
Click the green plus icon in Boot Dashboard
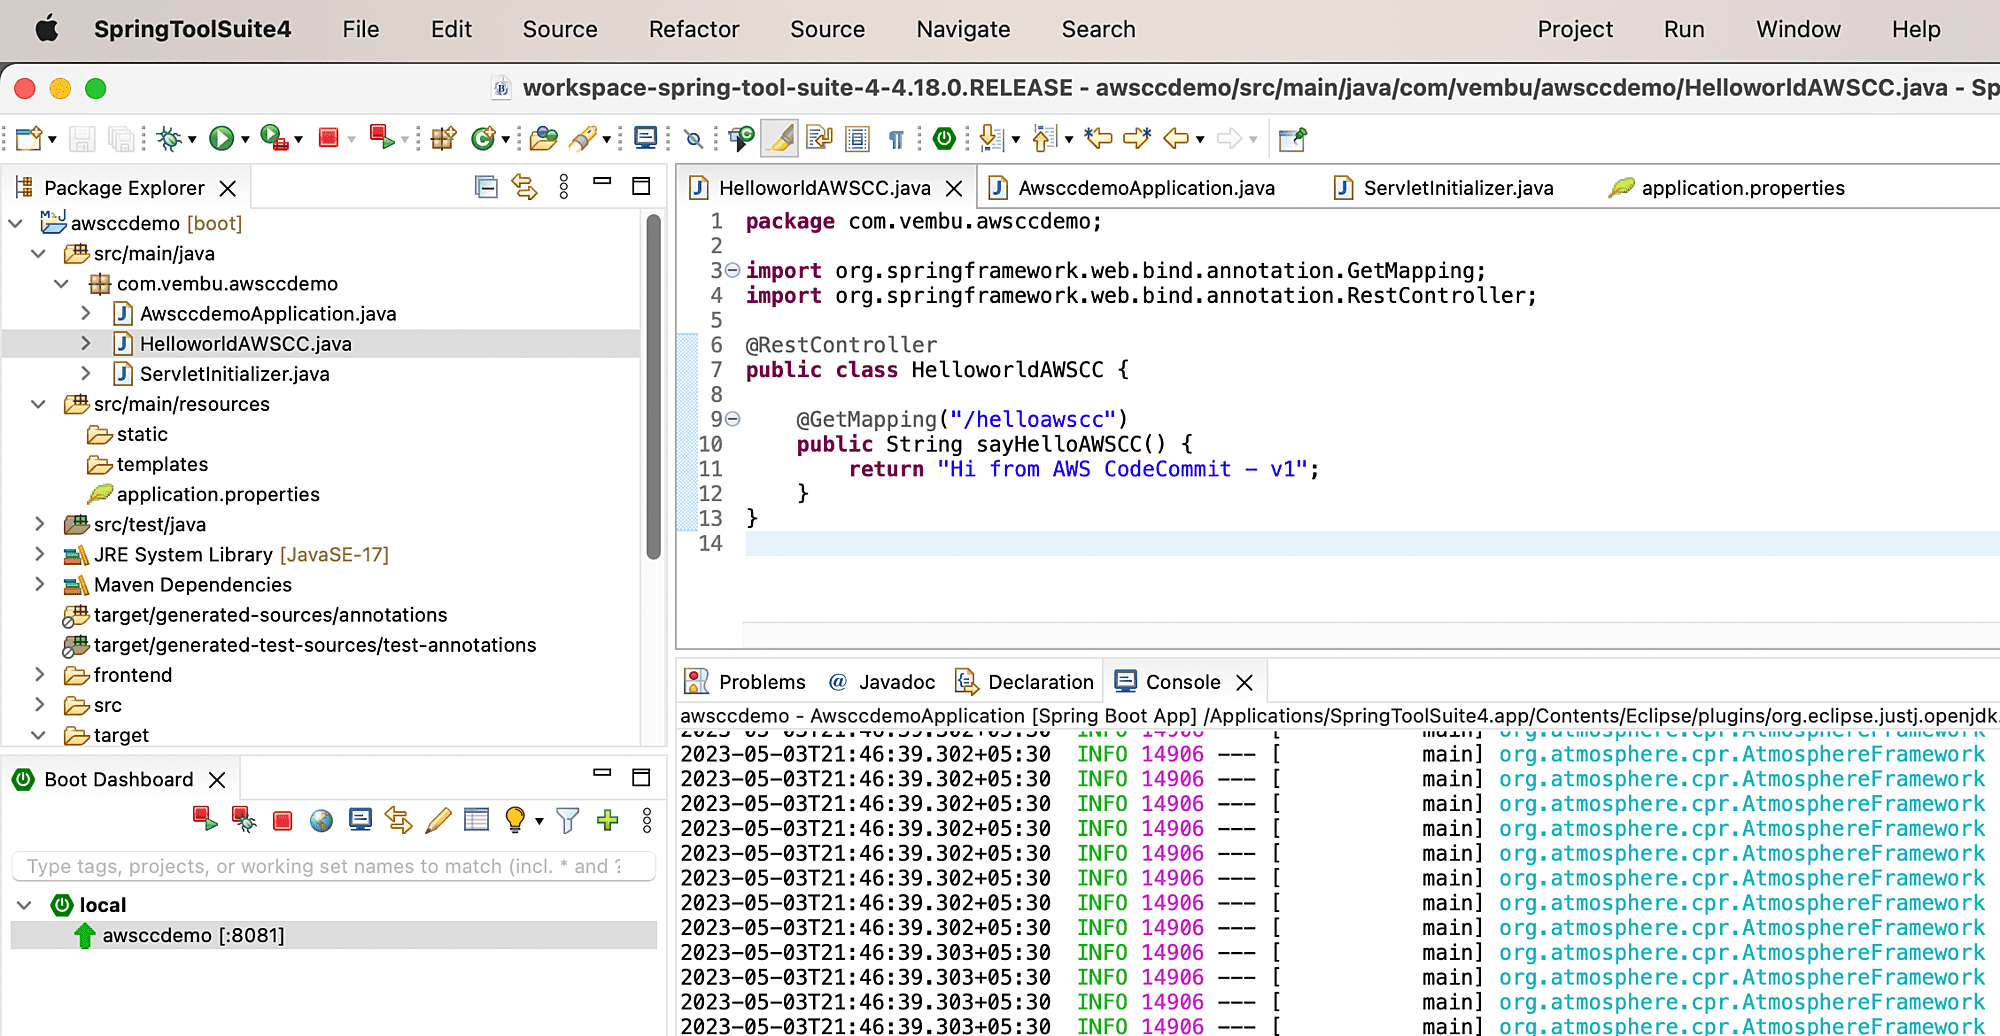pos(607,821)
